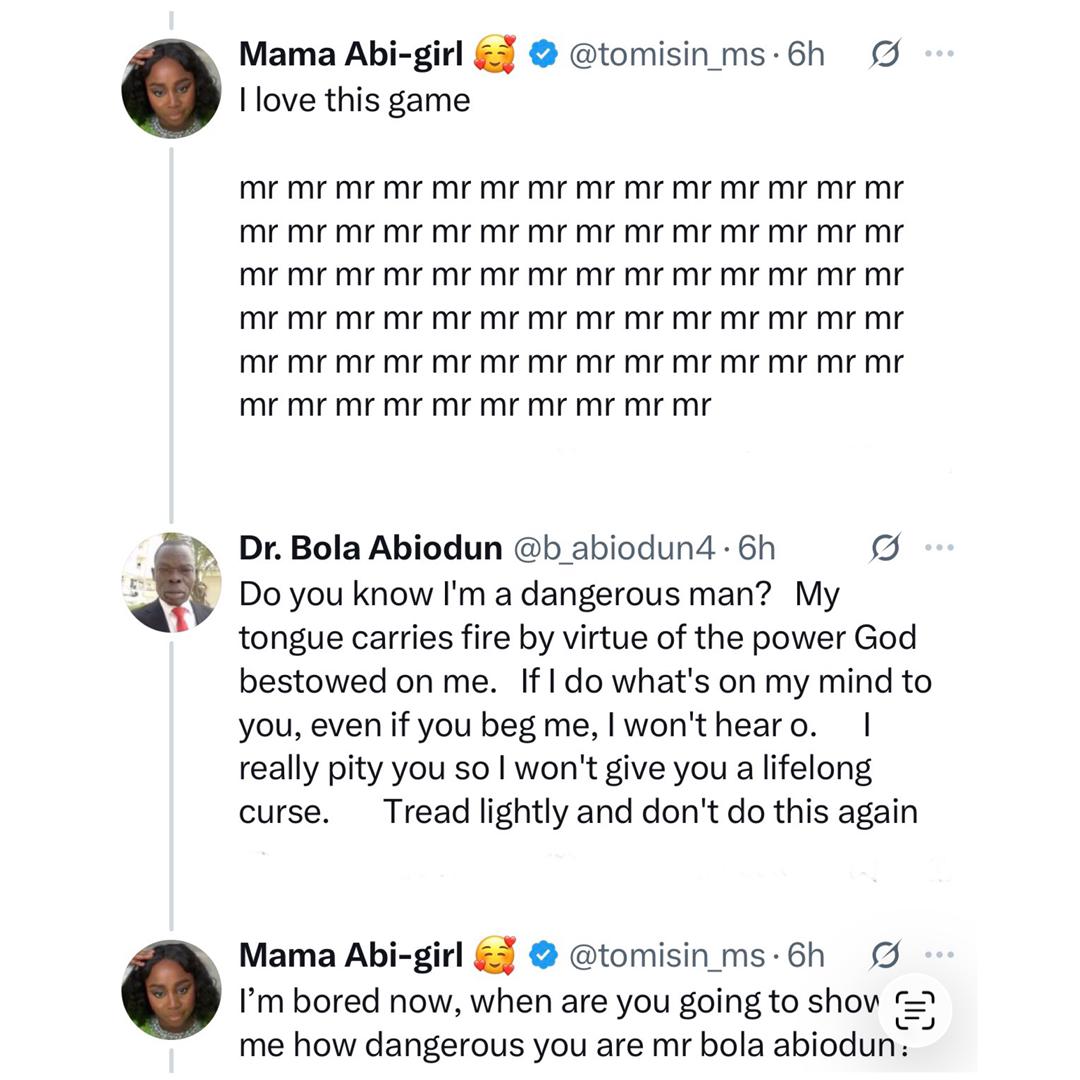Click the verified badge on the bottom tweet

tap(543, 956)
